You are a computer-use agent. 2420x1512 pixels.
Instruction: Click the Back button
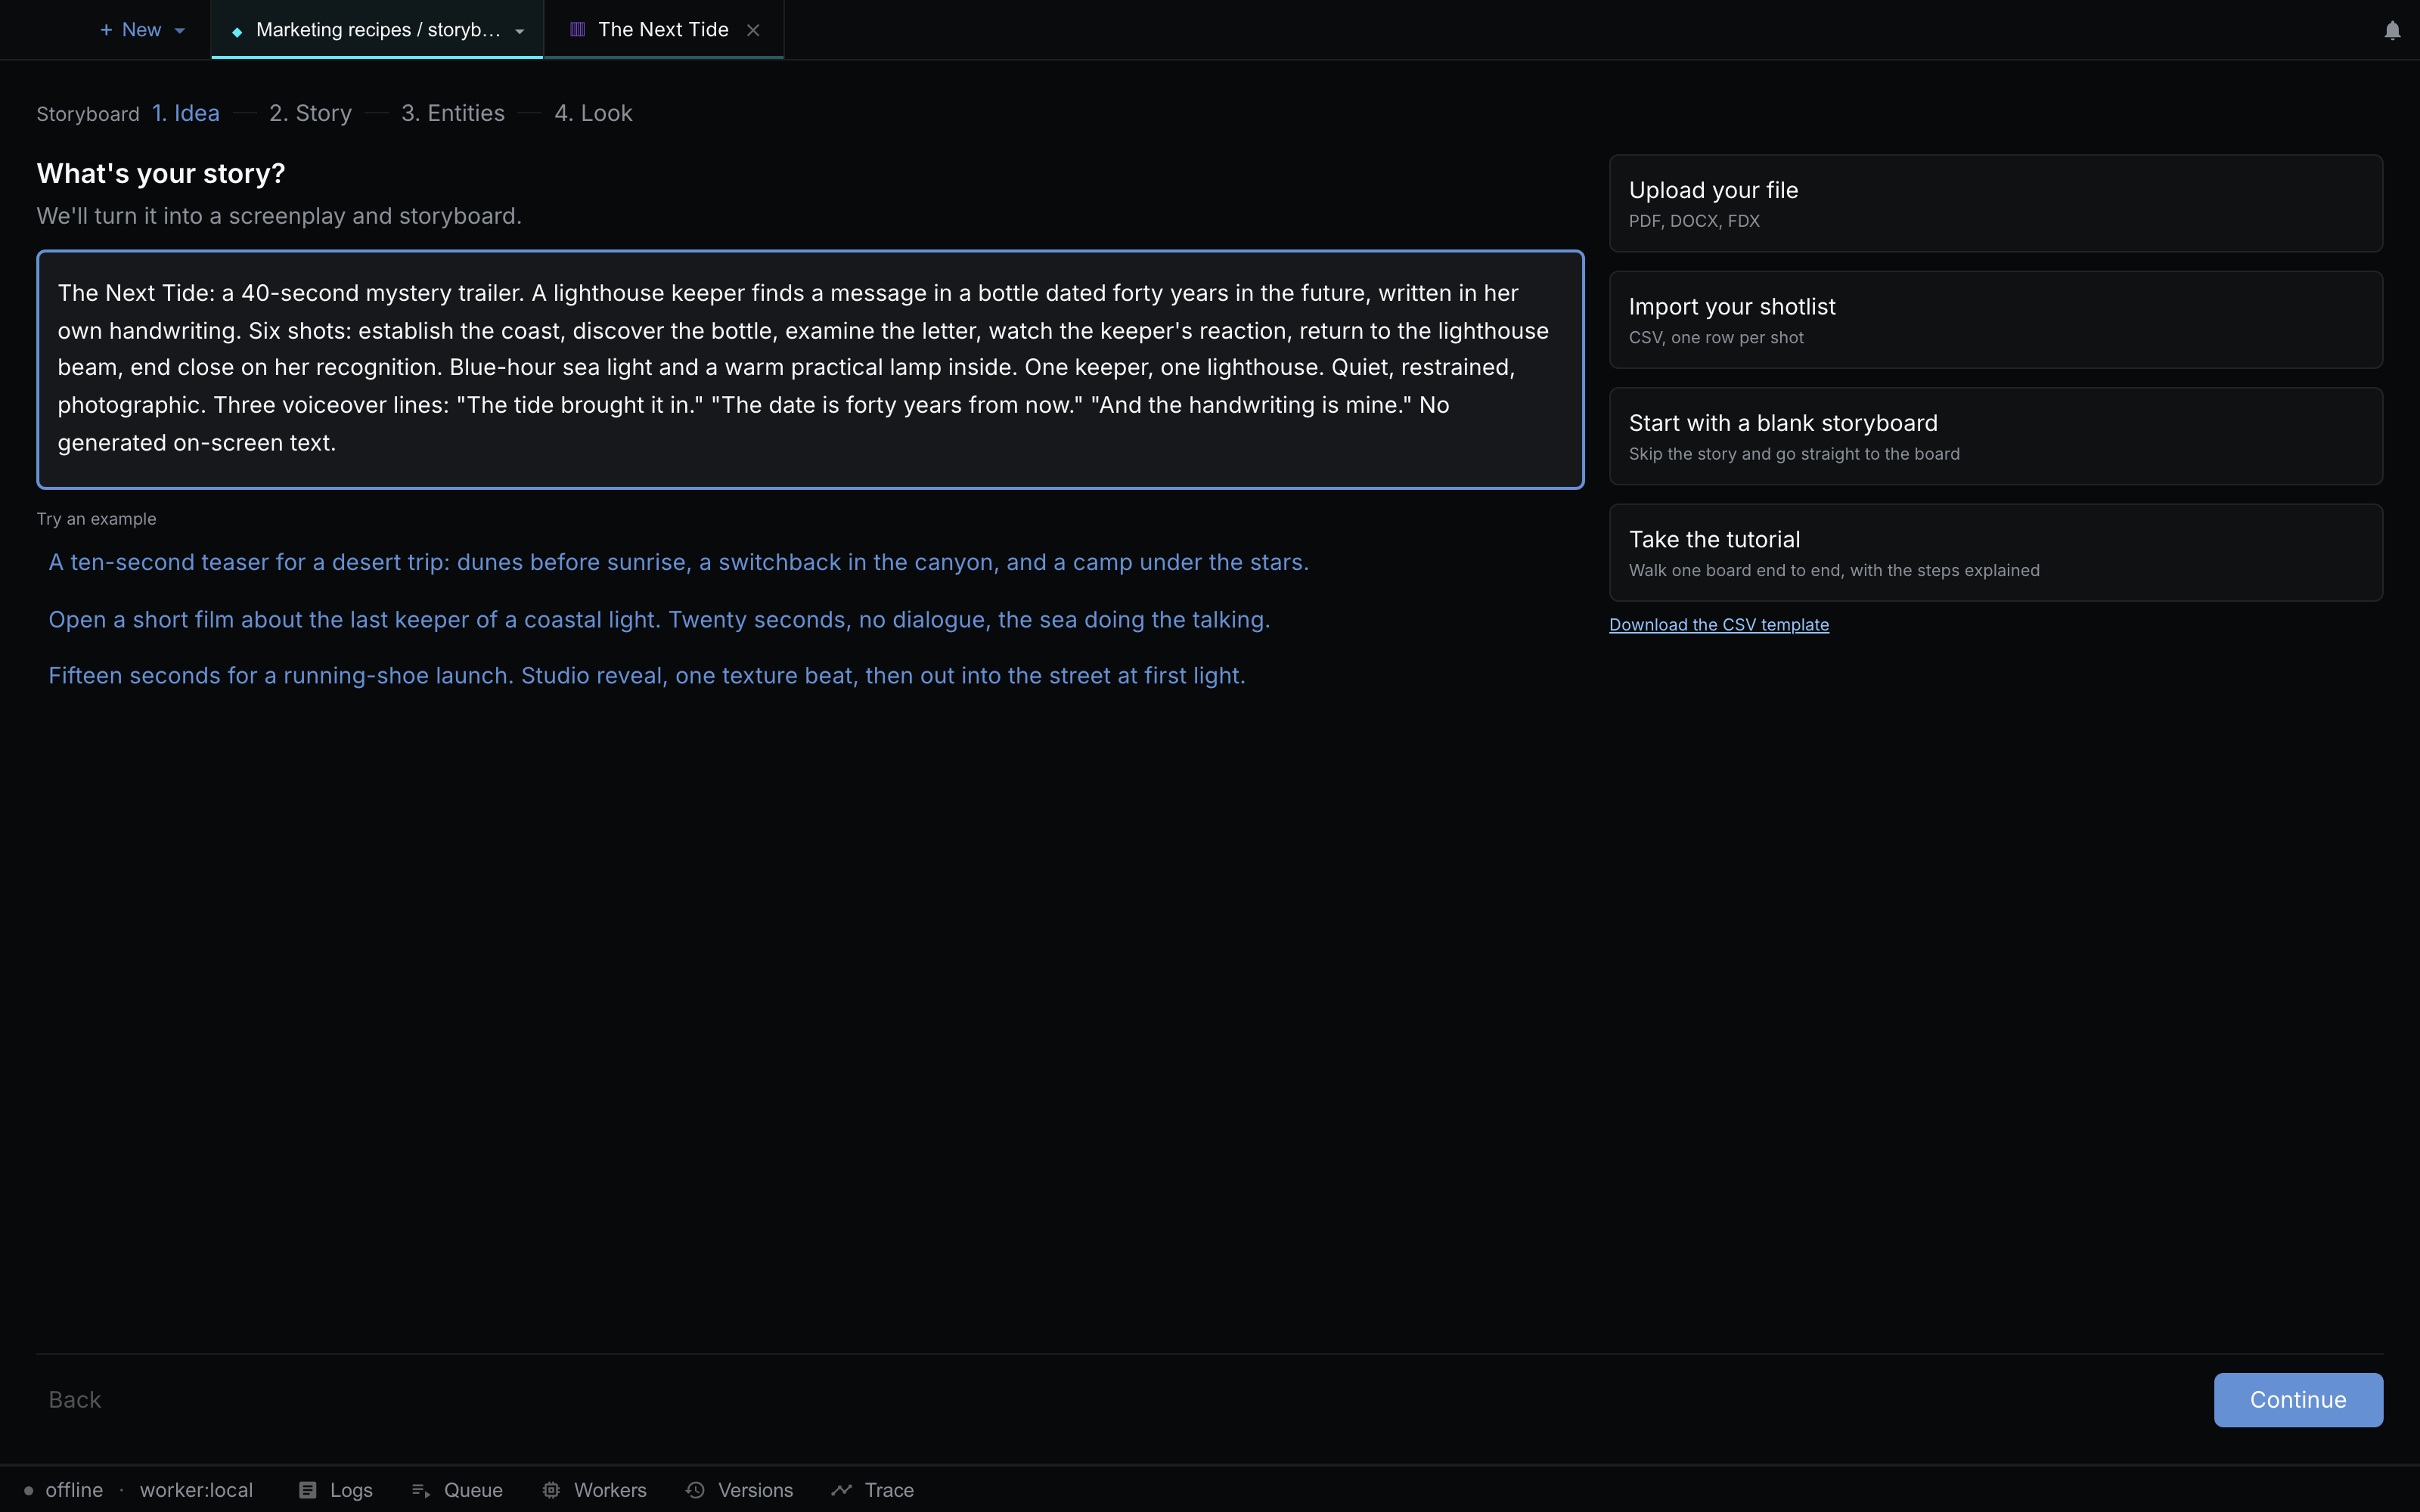coord(75,1399)
